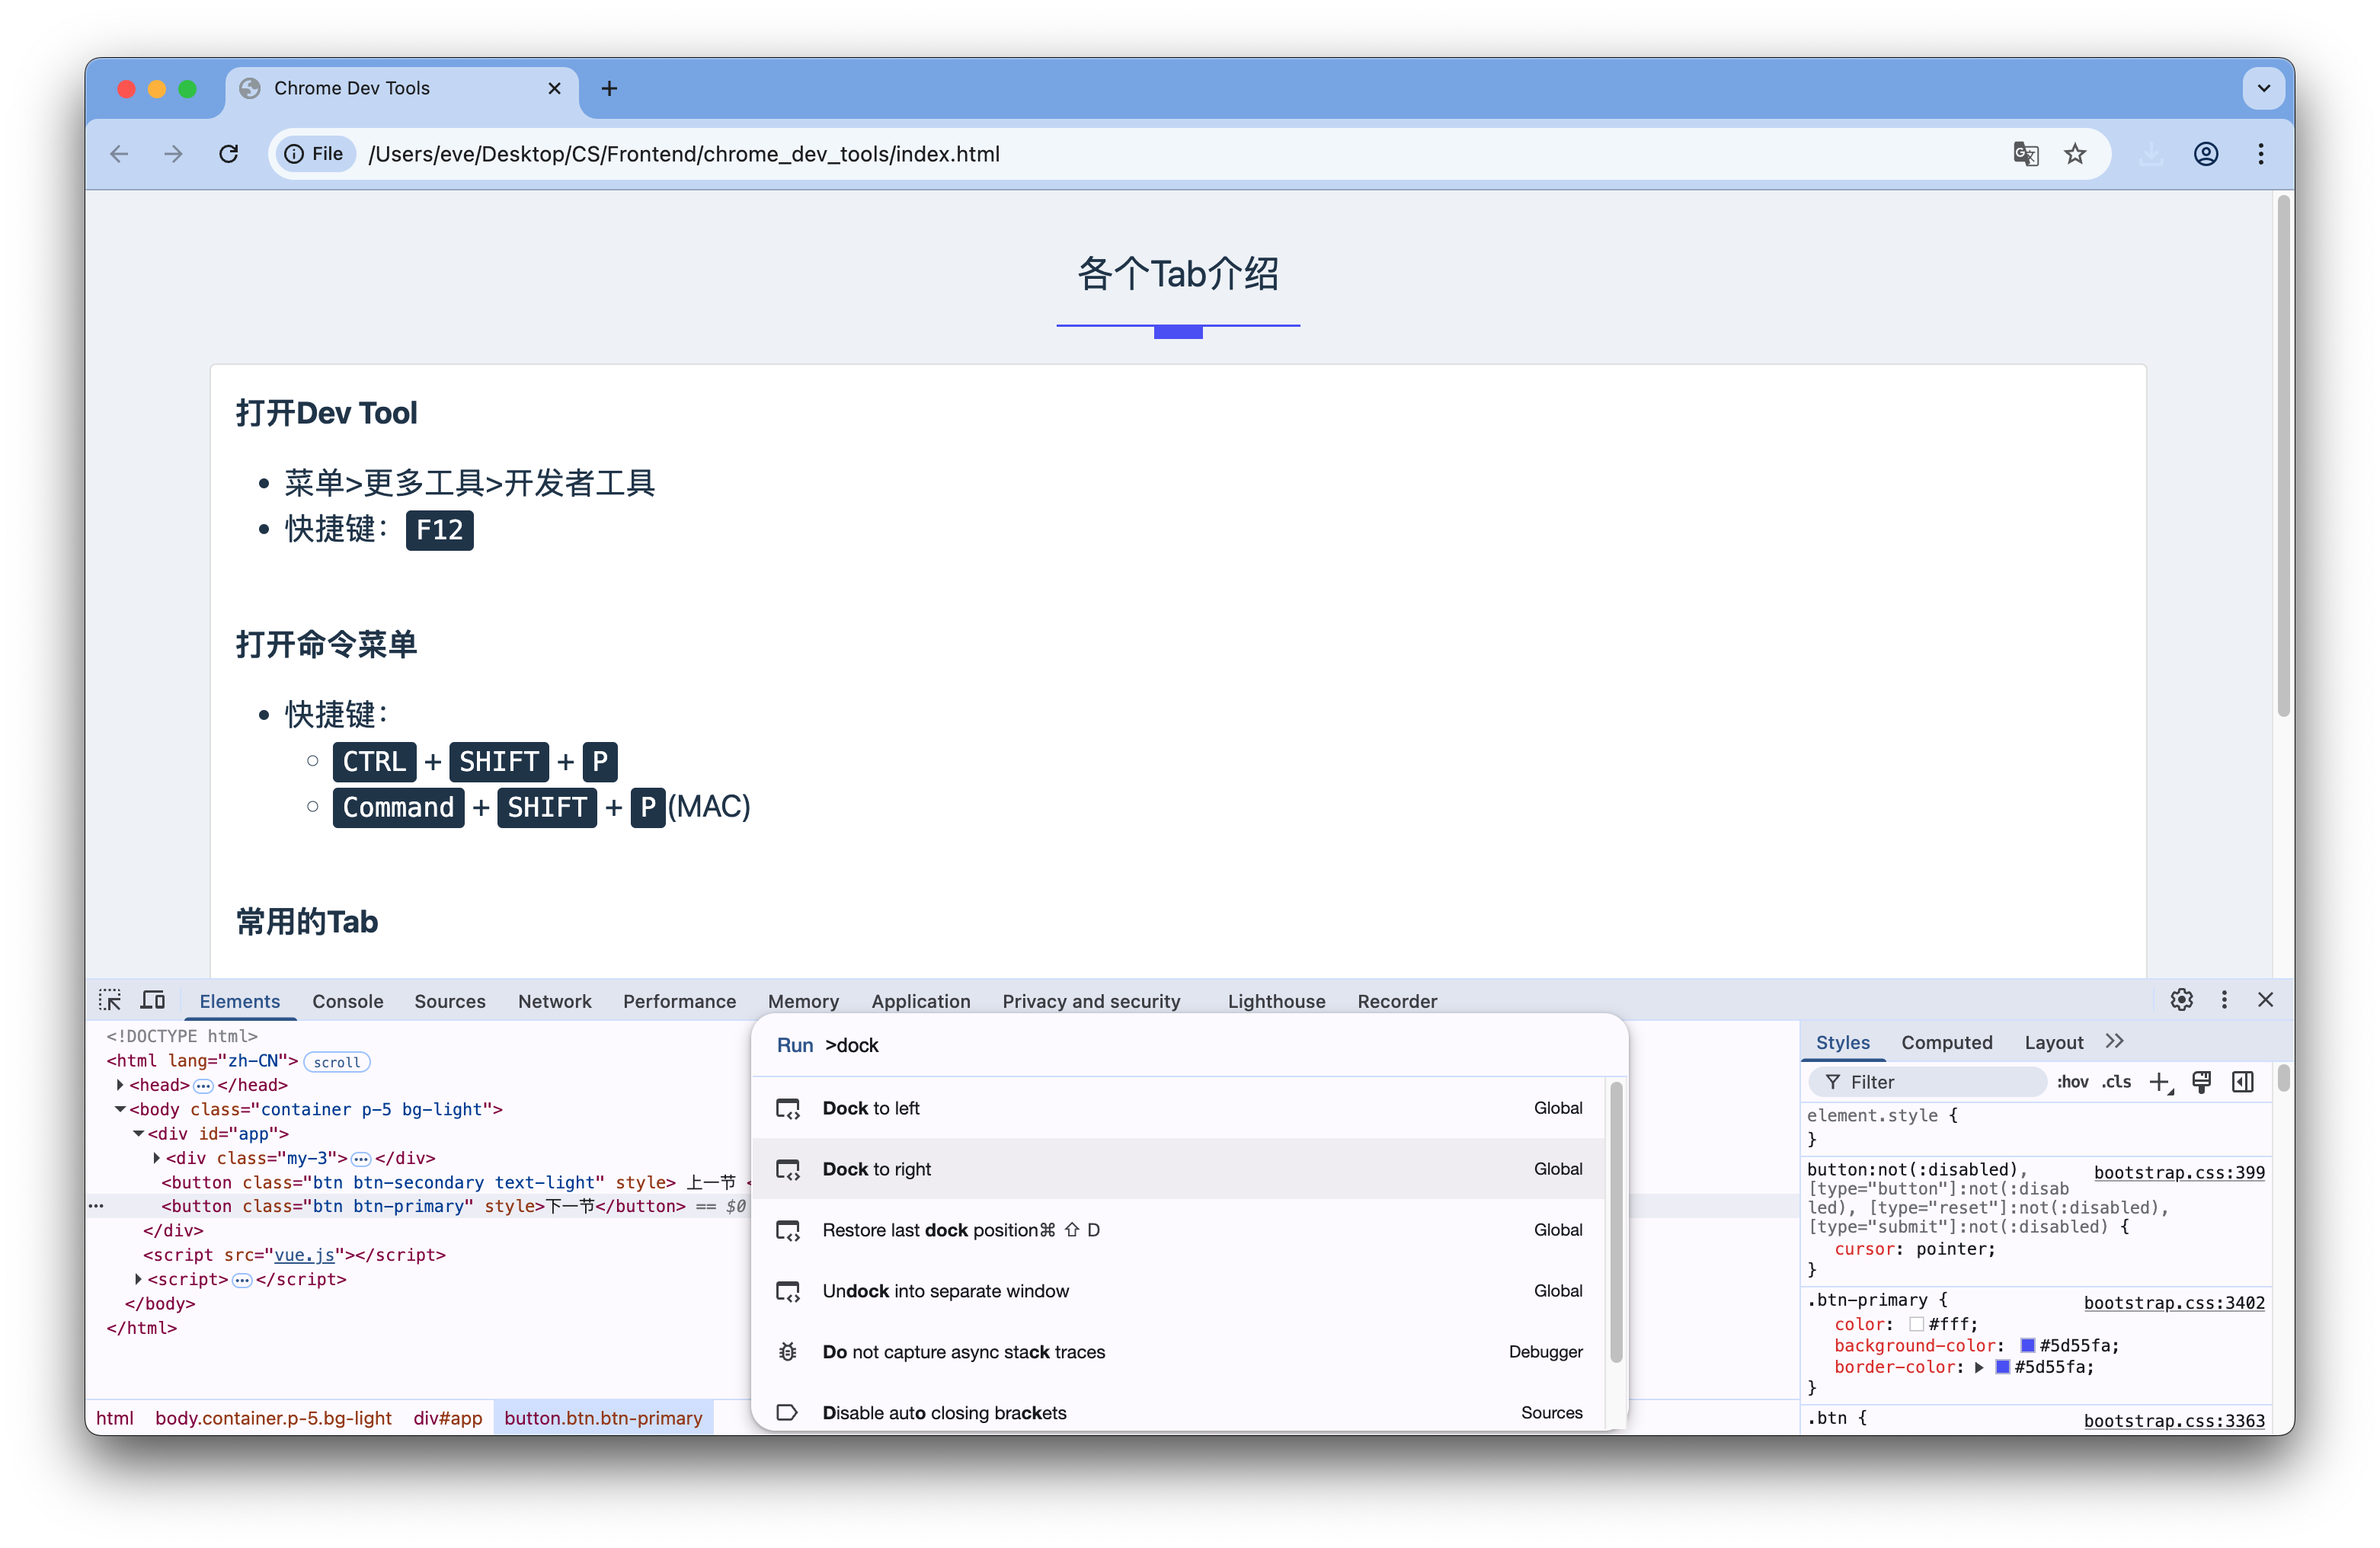Open the vue.js script link
The height and width of the screenshot is (1548, 2380).
[304, 1255]
